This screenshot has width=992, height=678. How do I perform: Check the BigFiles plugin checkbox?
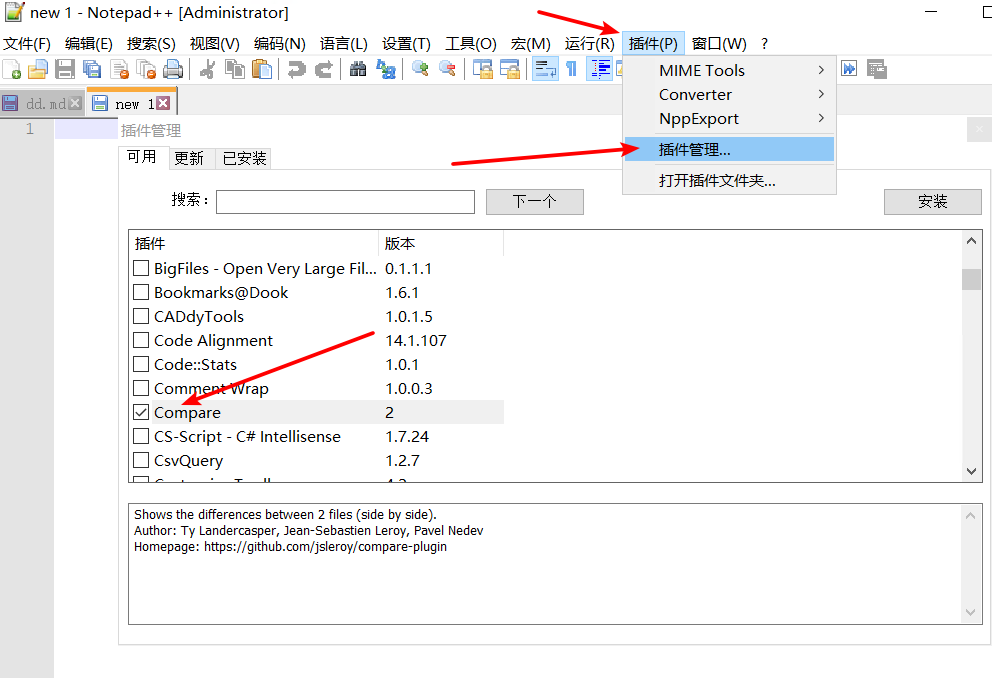(x=141, y=268)
